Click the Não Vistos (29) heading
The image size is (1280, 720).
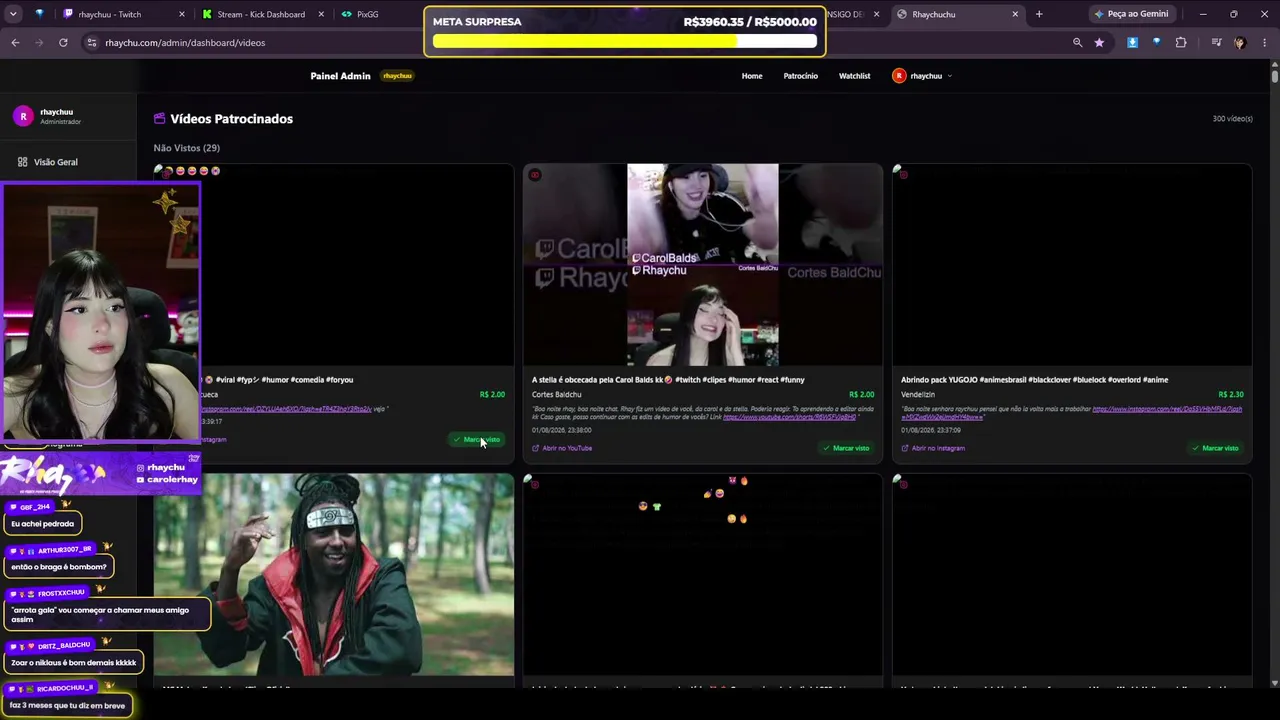(x=186, y=148)
